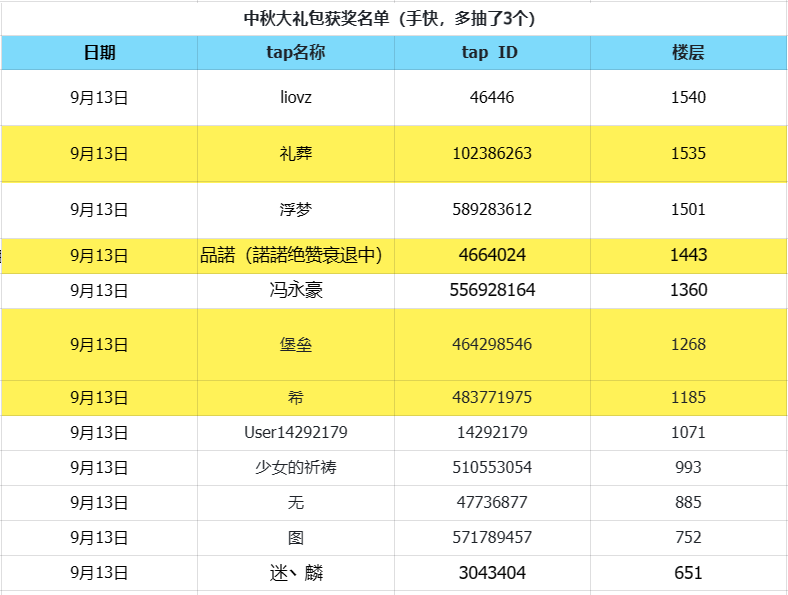
Task: Select the tap名称 column header
Action: [295, 53]
